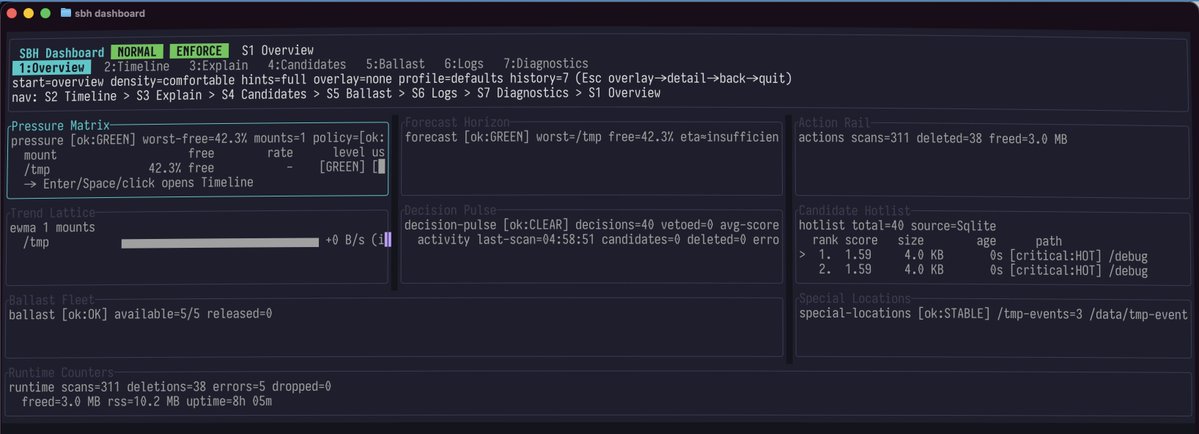The height and width of the screenshot is (434, 1199).
Task: Click the Runtime Counters panel title
Action: 61,373
